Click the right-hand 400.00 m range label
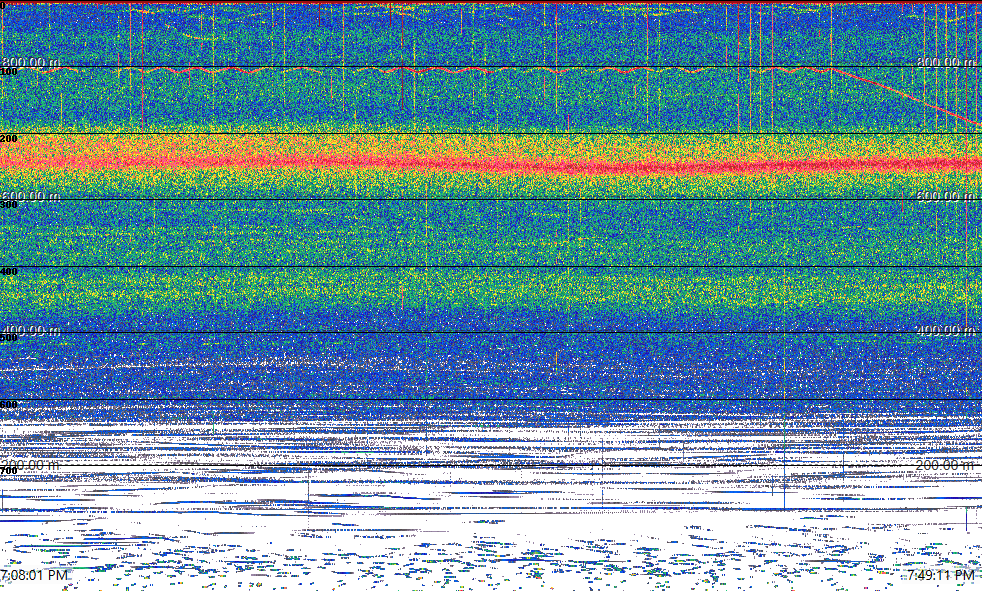982x592 pixels. pyautogui.click(x=946, y=330)
